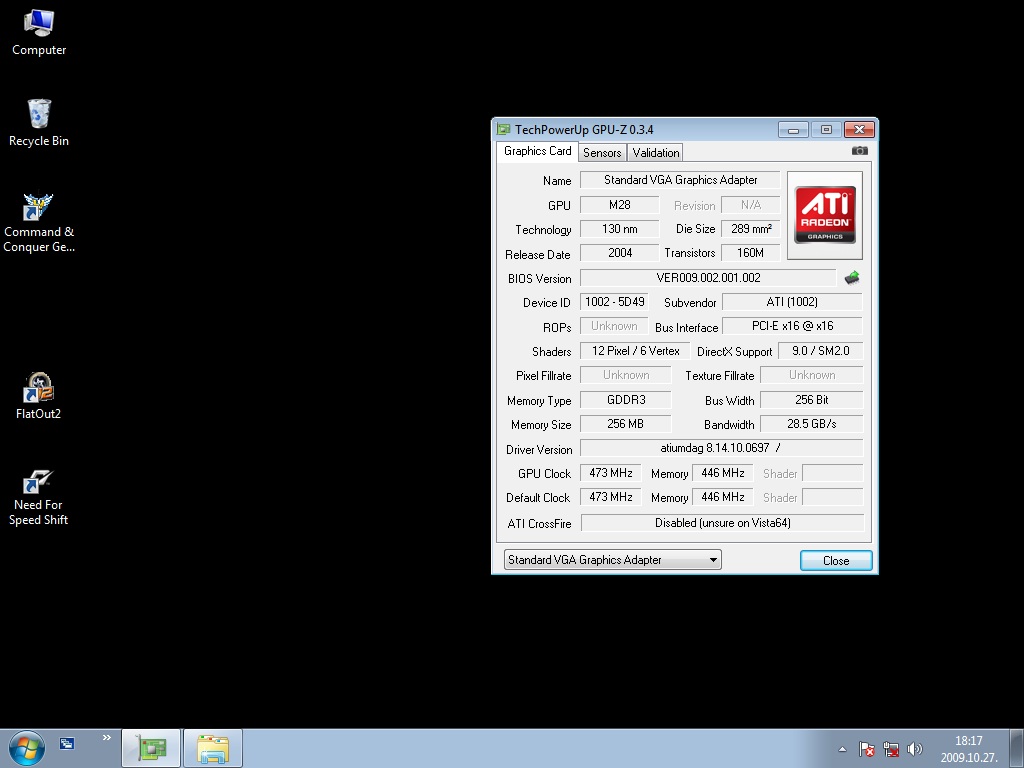Click Bandwidth 28.5 GB/s field

pyautogui.click(x=812, y=424)
